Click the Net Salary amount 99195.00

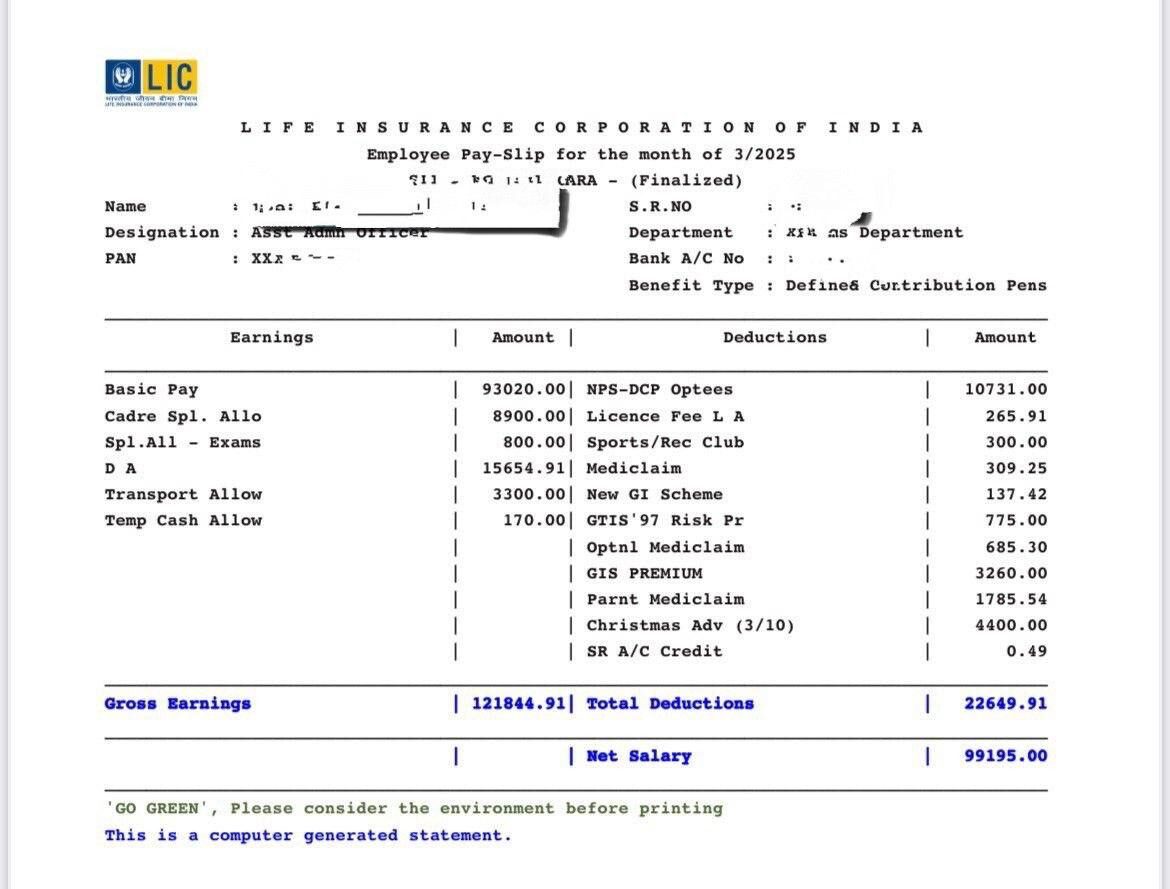1005,756
